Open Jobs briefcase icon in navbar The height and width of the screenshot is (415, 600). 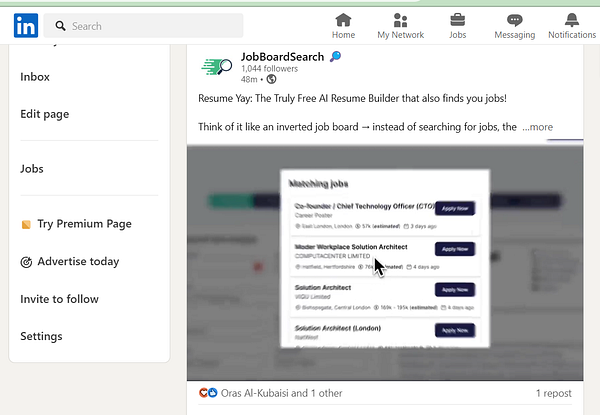457,20
